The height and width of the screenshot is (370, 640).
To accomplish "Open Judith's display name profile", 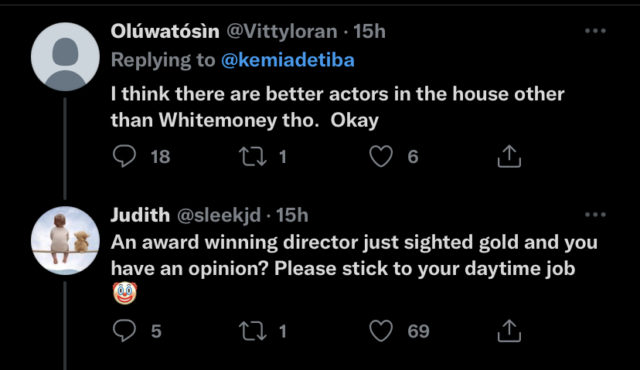I will pyautogui.click(x=140, y=215).
